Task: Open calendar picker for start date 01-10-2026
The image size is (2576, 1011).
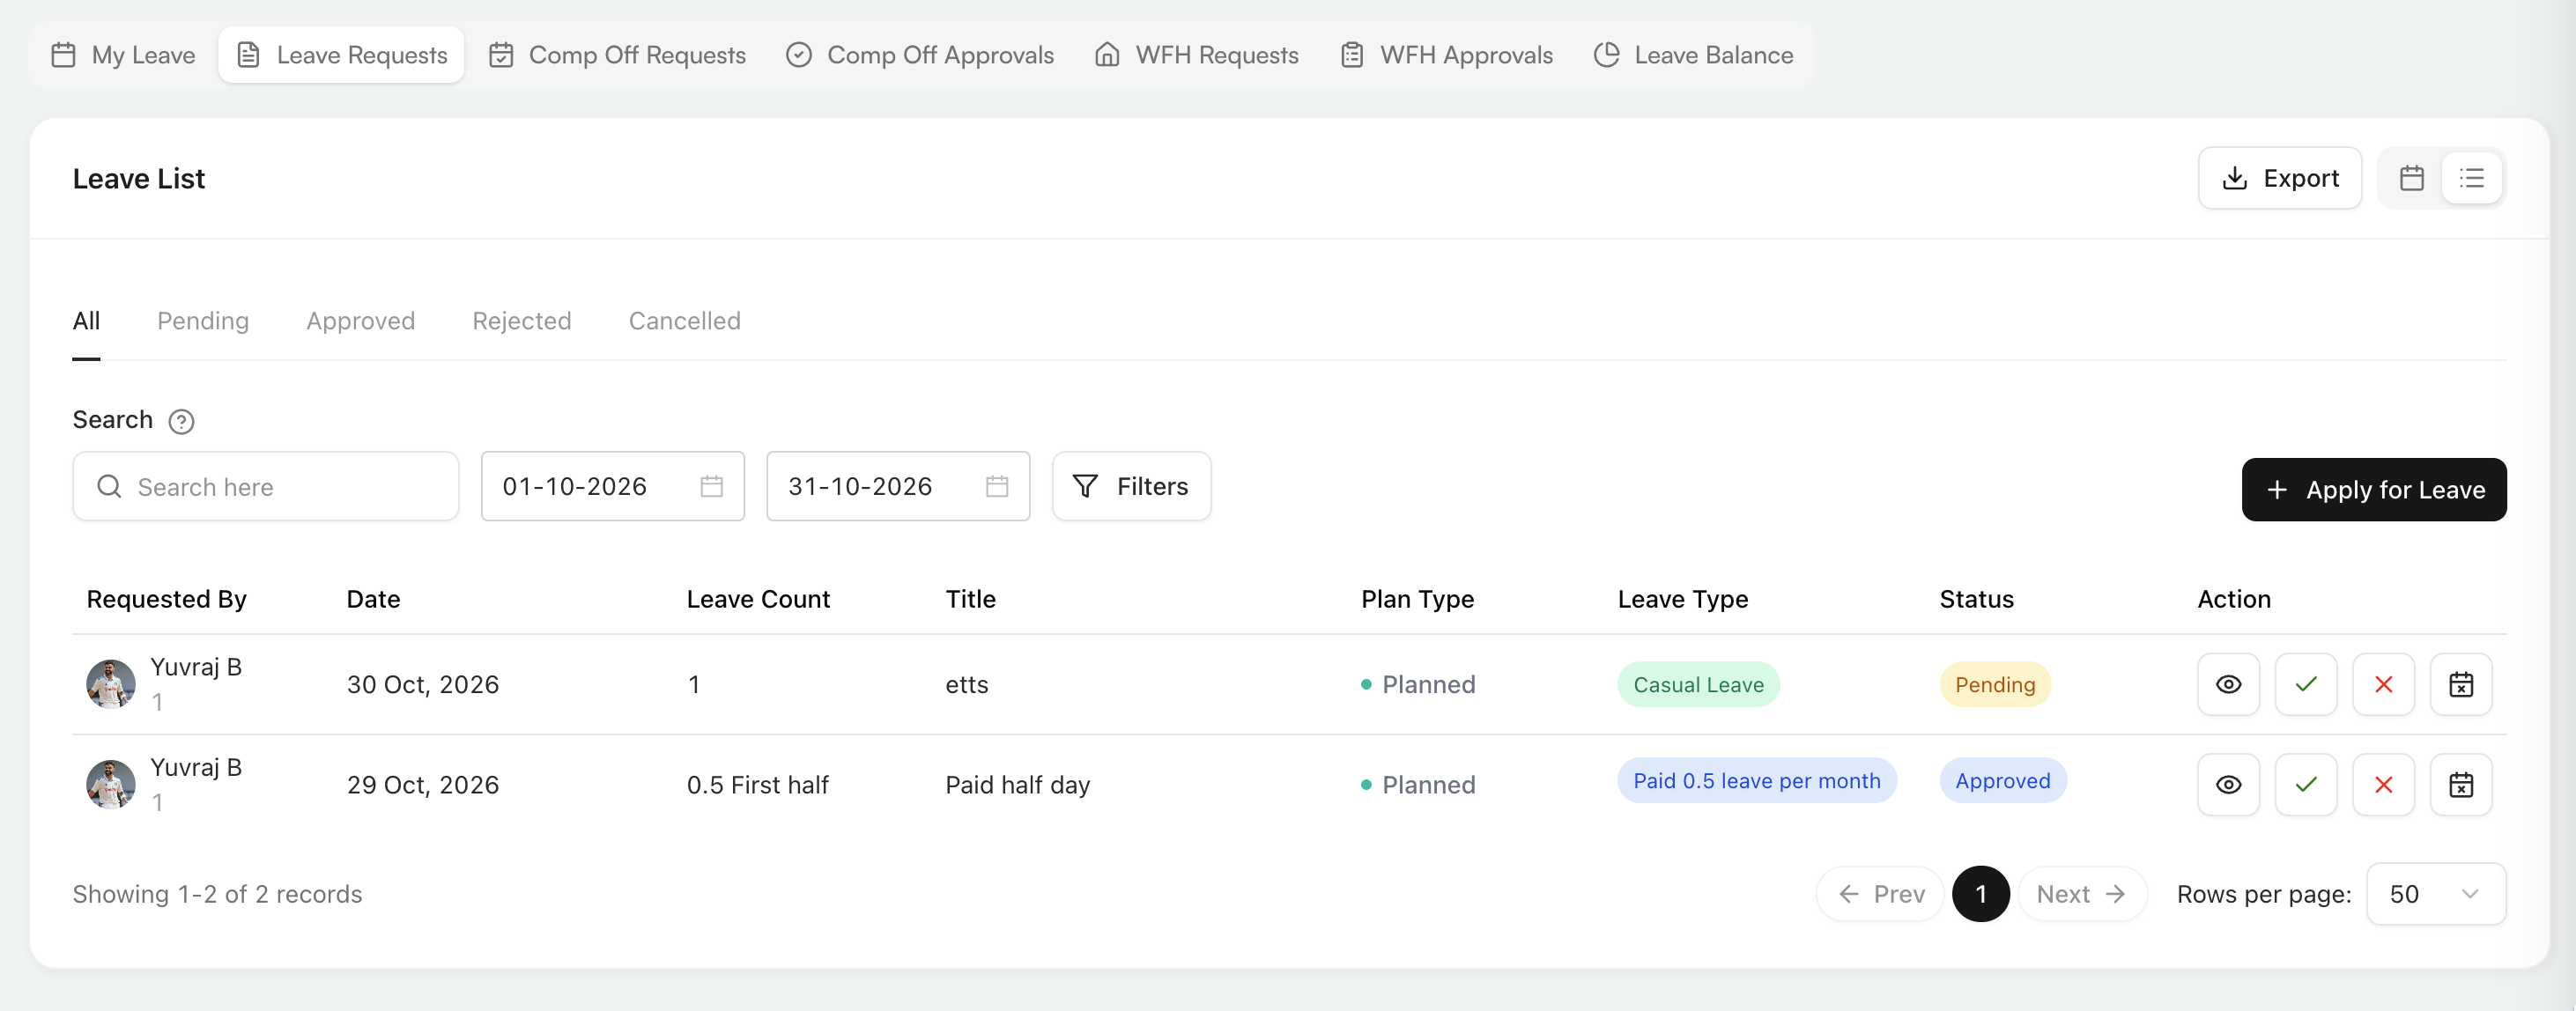Action: (711, 486)
